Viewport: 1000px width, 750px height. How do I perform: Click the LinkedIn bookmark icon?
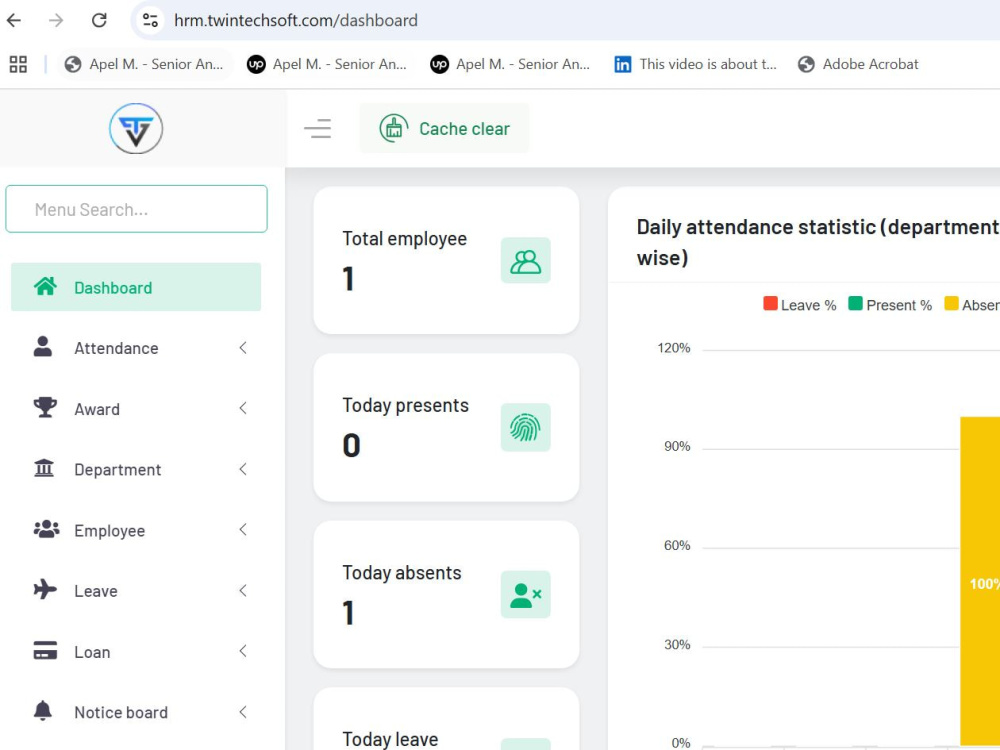tap(622, 64)
